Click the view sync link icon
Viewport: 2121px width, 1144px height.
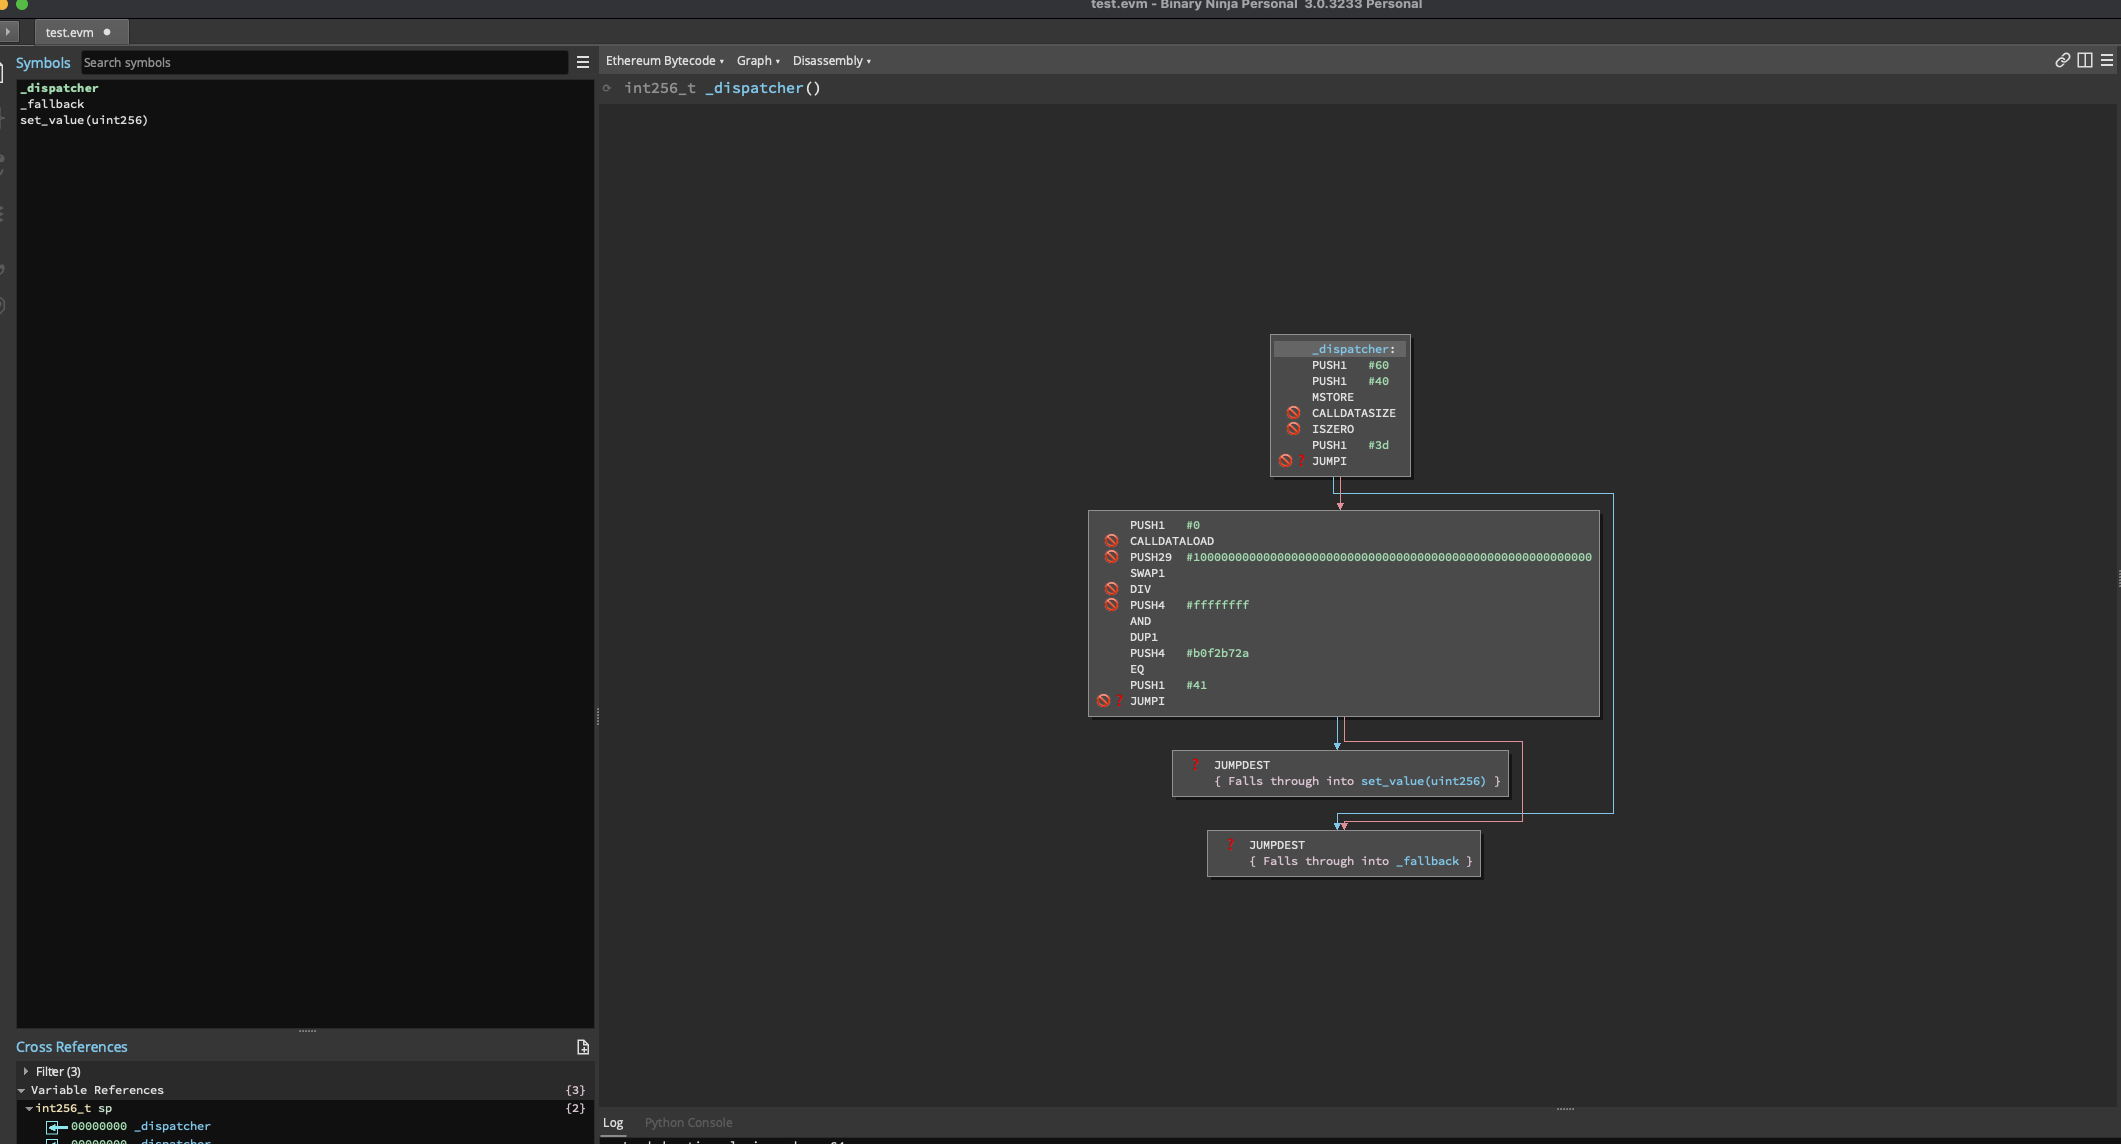[2062, 61]
